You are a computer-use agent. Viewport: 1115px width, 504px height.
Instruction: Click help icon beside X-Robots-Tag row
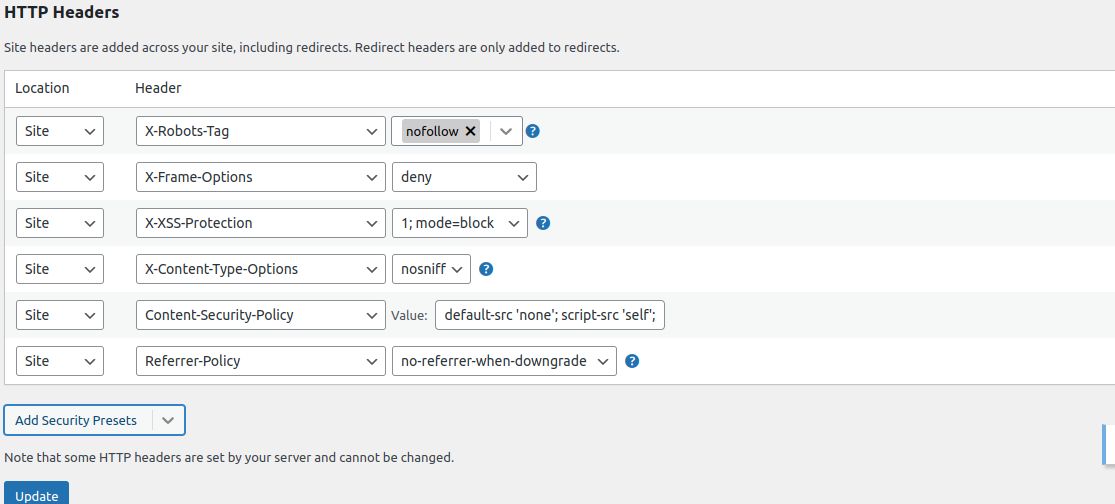[533, 131]
